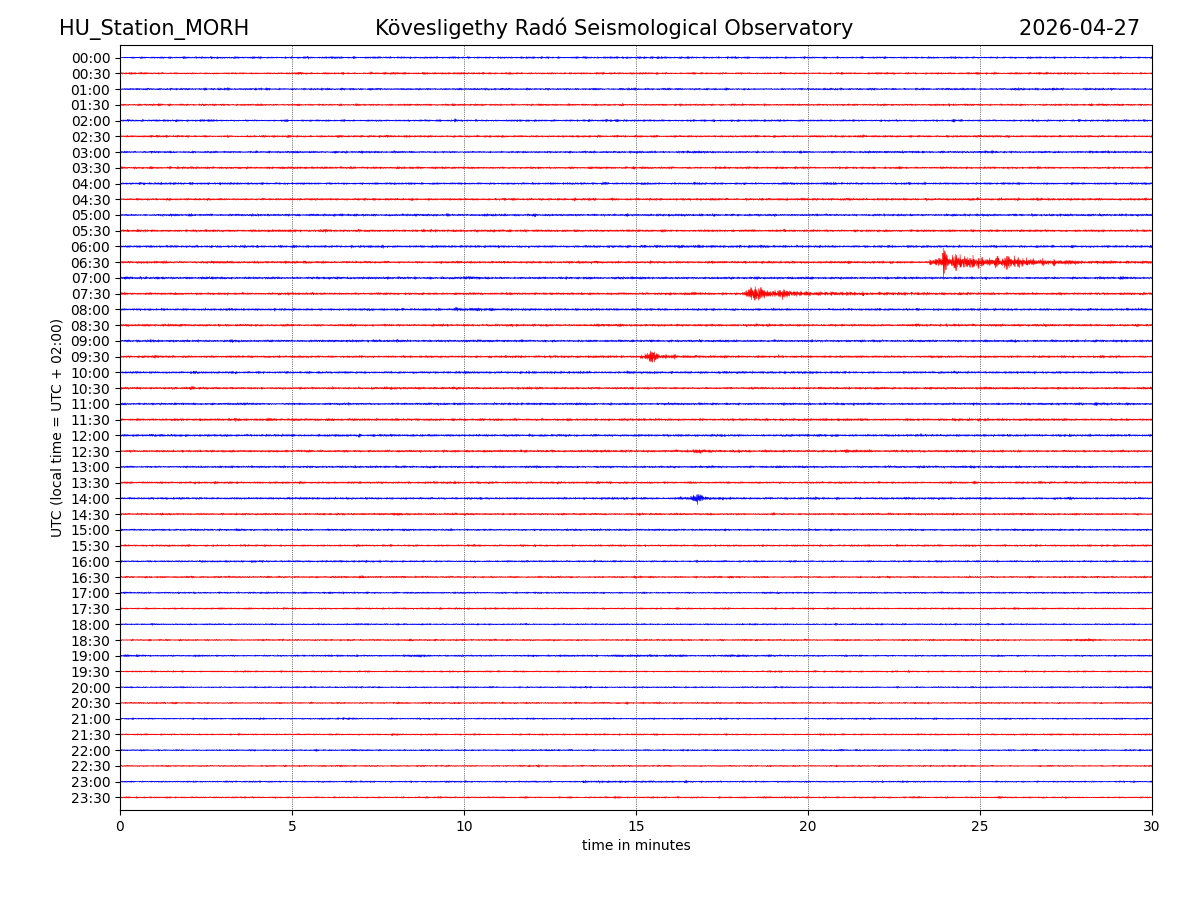Click the large seismic event on the 06:30 trace

948,262
